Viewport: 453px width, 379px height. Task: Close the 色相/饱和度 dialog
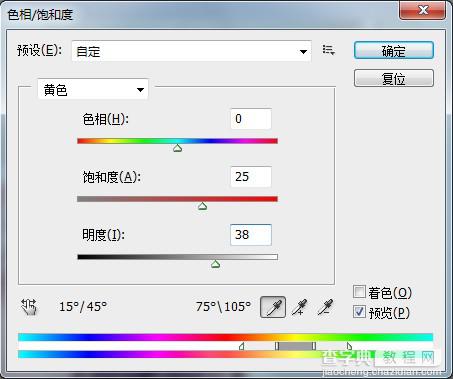point(423,10)
